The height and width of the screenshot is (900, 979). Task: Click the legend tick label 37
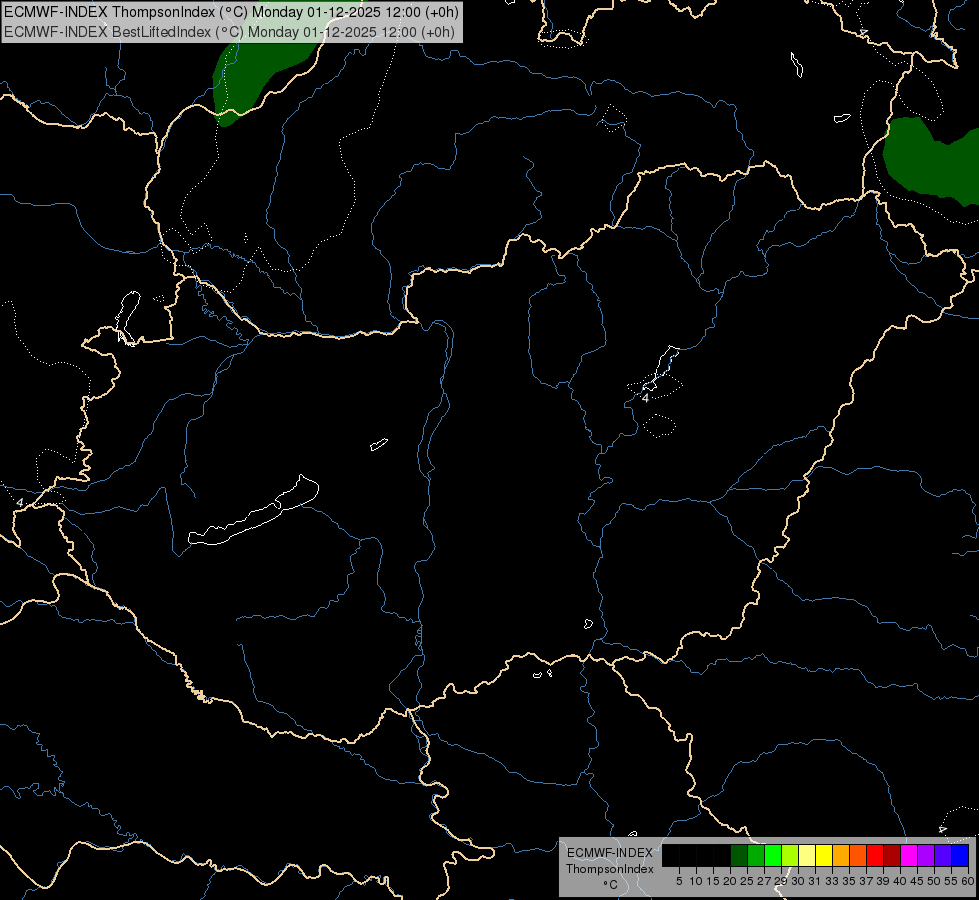coord(866,881)
